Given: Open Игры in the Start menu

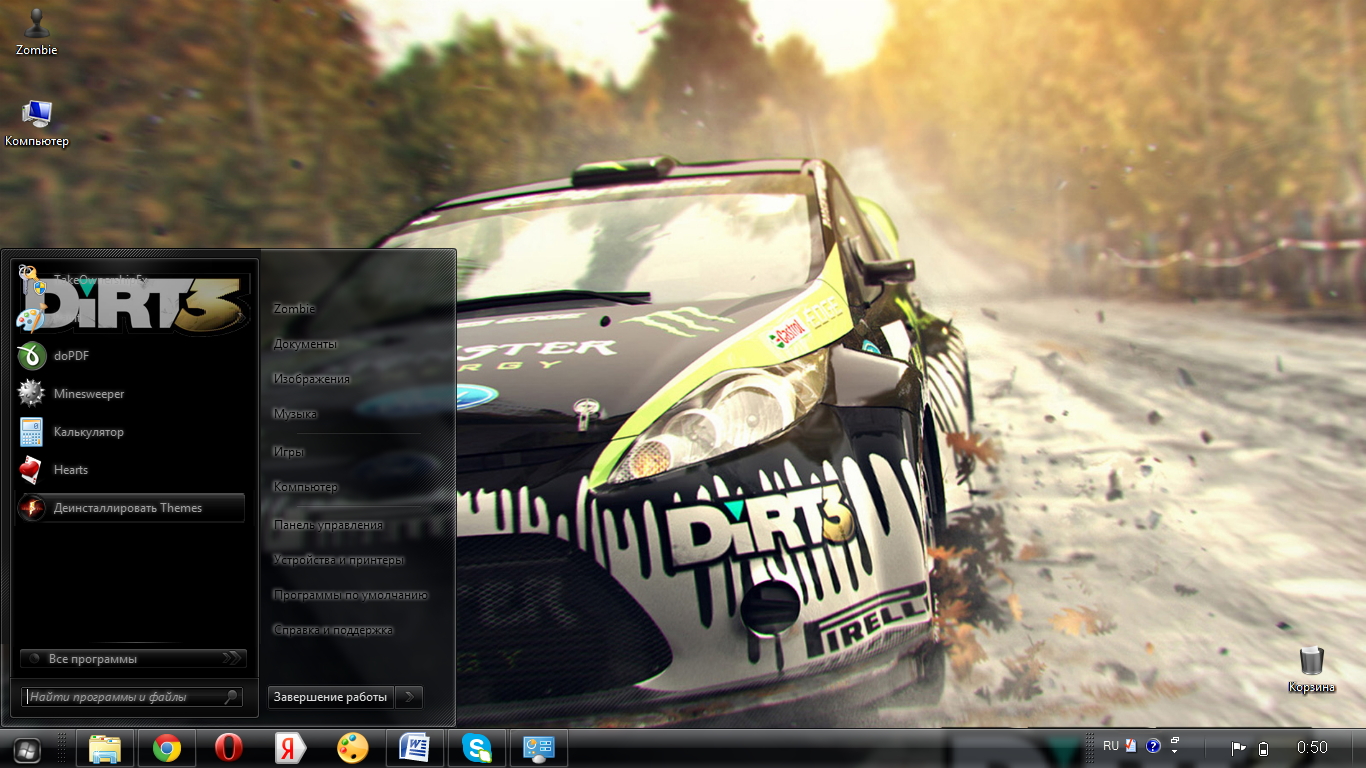Looking at the screenshot, I should (288, 452).
